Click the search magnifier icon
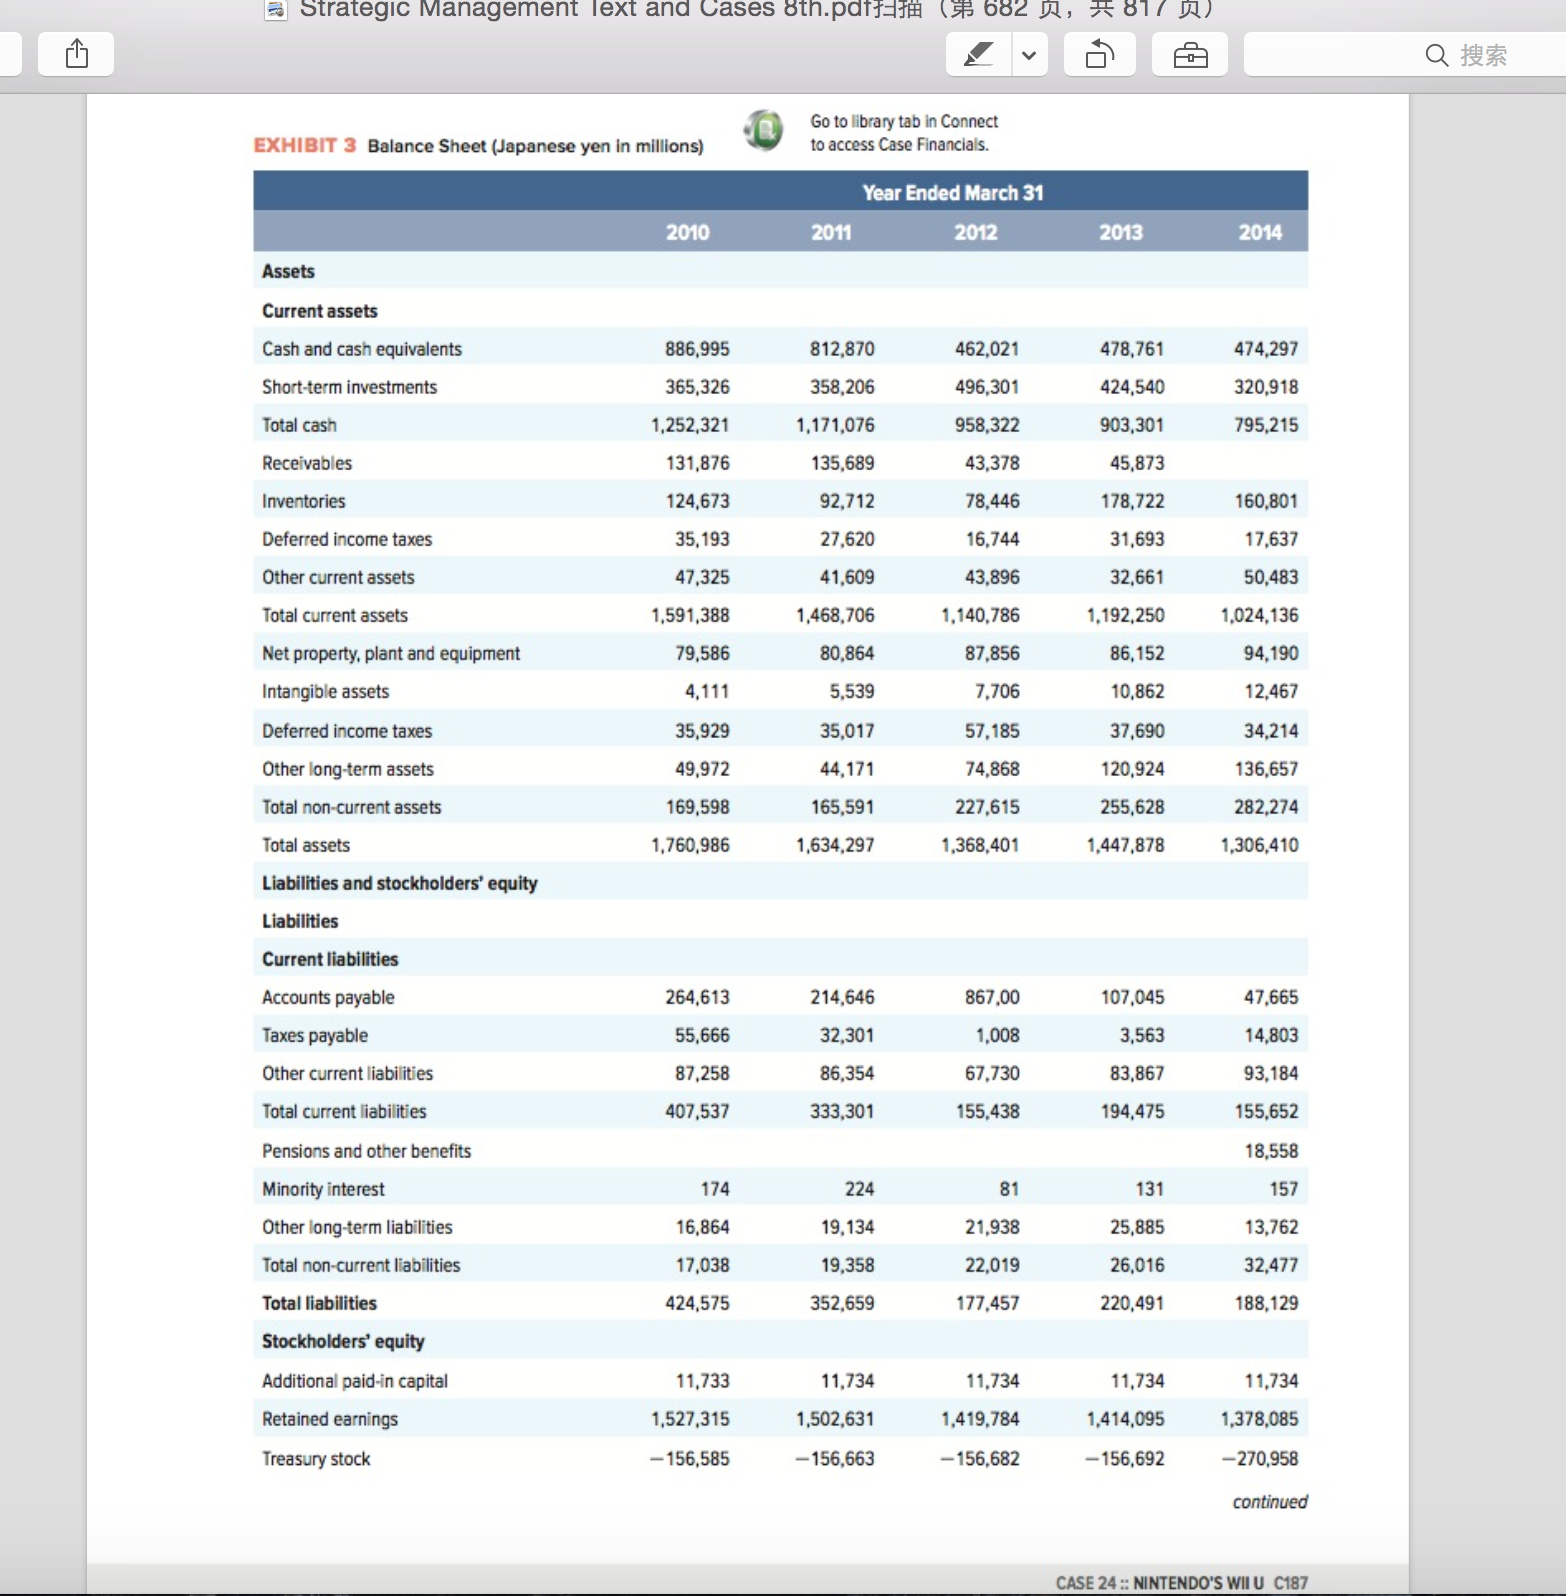 click(1436, 55)
